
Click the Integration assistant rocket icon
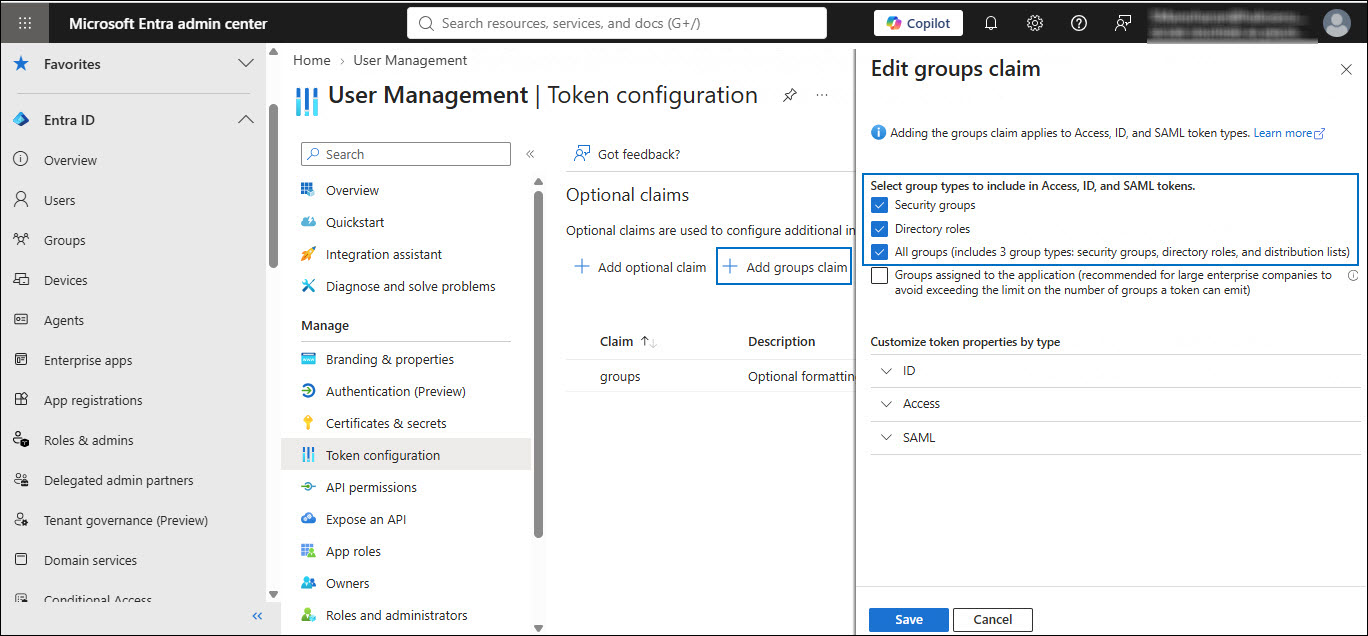308,254
